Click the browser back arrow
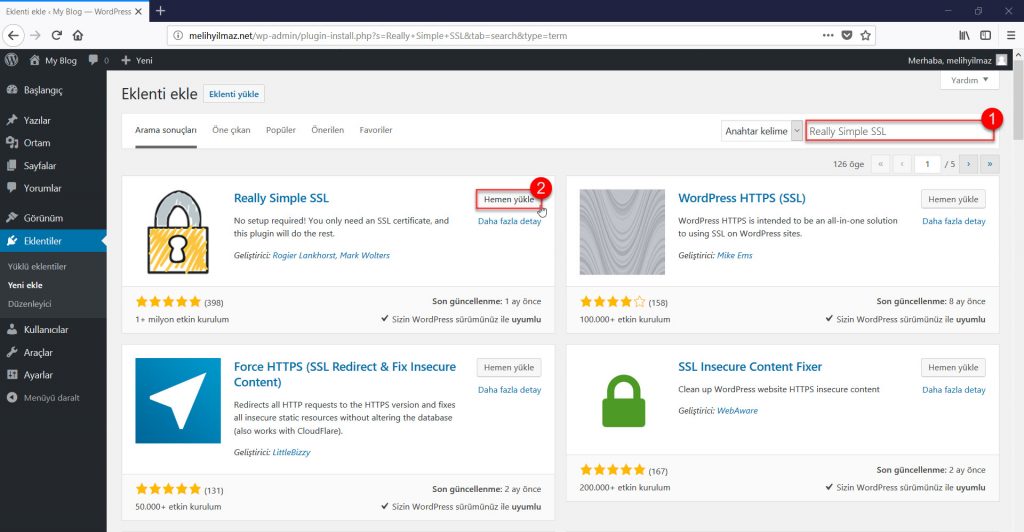1024x532 pixels. click(x=14, y=35)
